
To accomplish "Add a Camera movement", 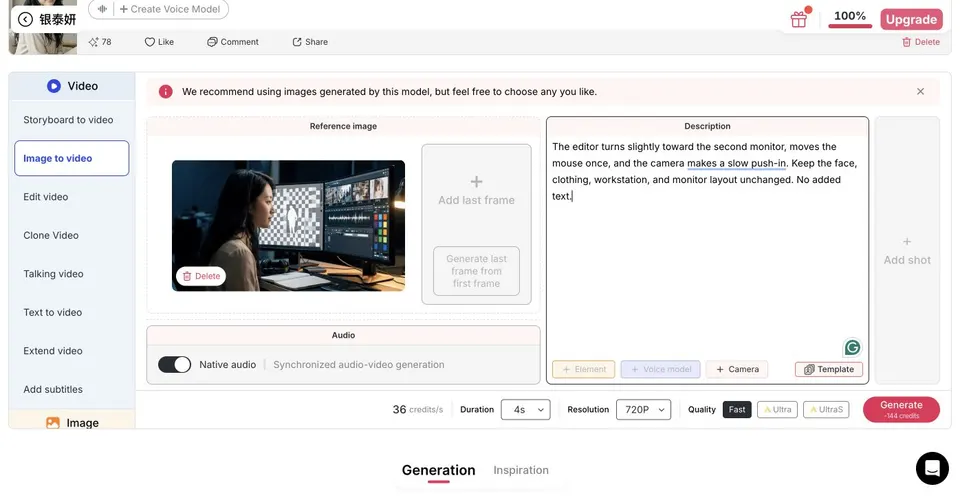I will coord(737,369).
